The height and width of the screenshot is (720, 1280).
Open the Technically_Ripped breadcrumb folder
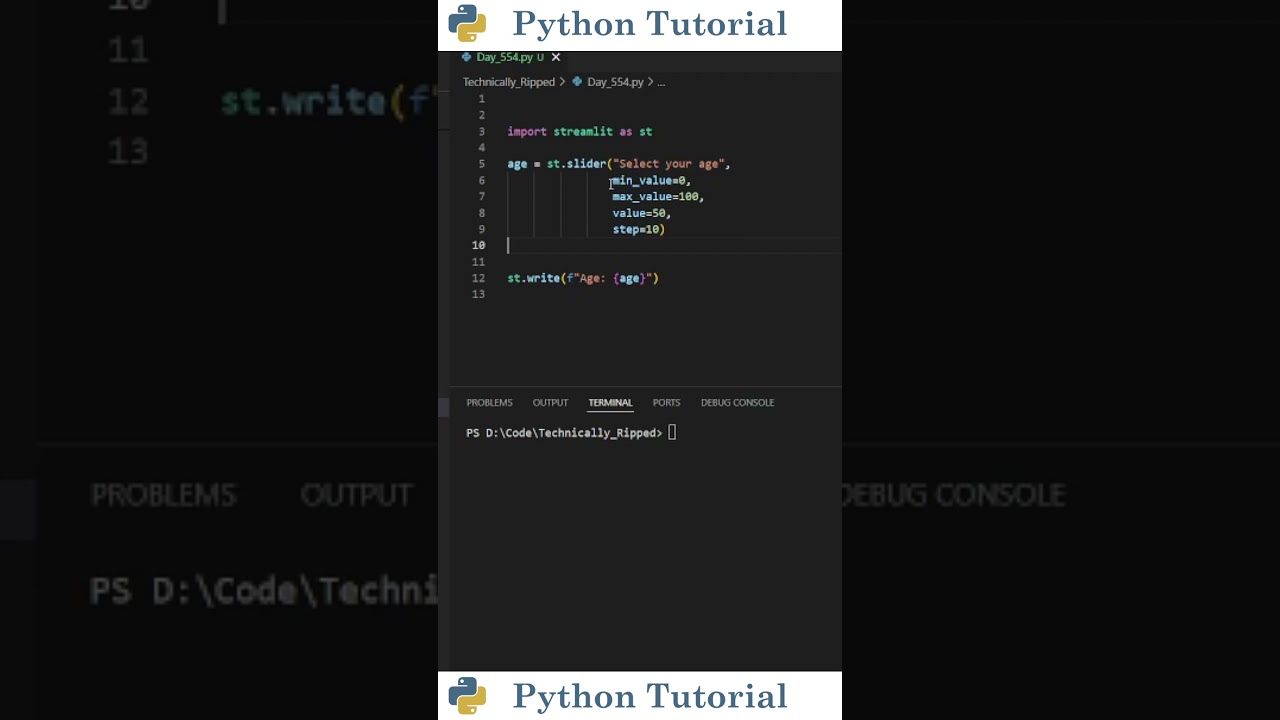coord(508,82)
